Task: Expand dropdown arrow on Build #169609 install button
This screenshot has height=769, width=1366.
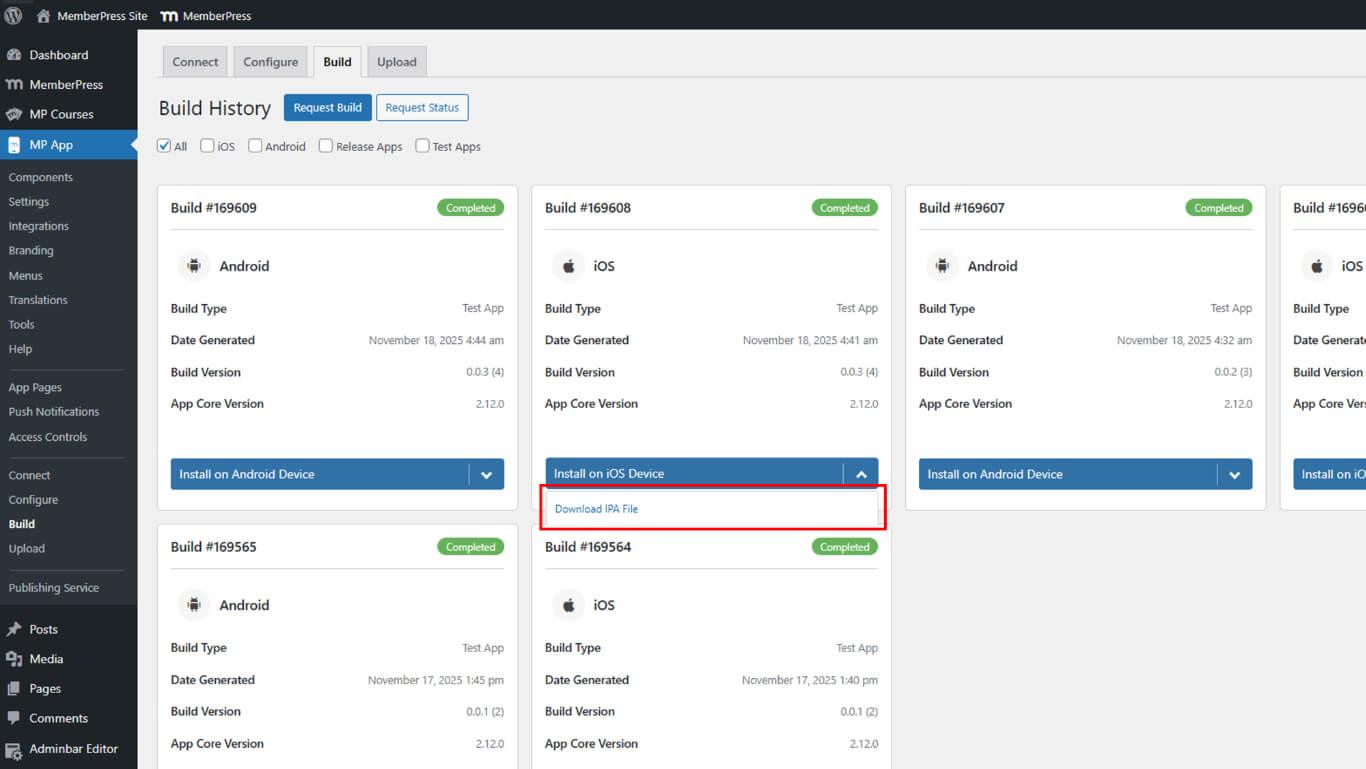Action: click(486, 474)
